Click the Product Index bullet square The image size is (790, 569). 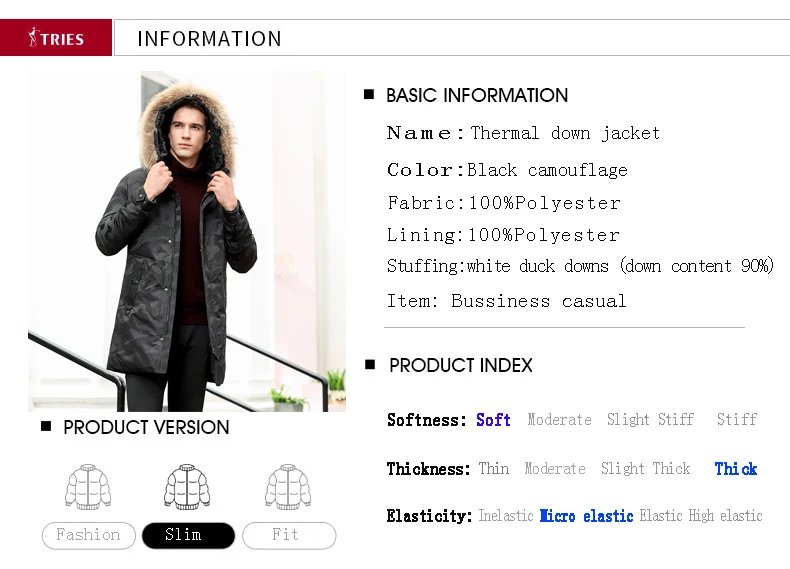[x=370, y=364]
